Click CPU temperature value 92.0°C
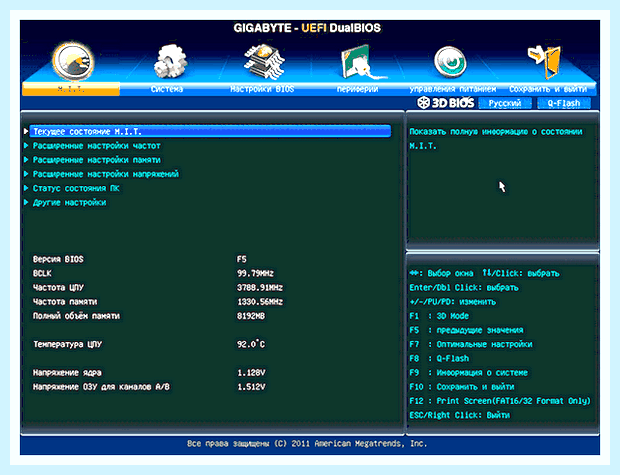The image size is (620, 475). click(251, 344)
